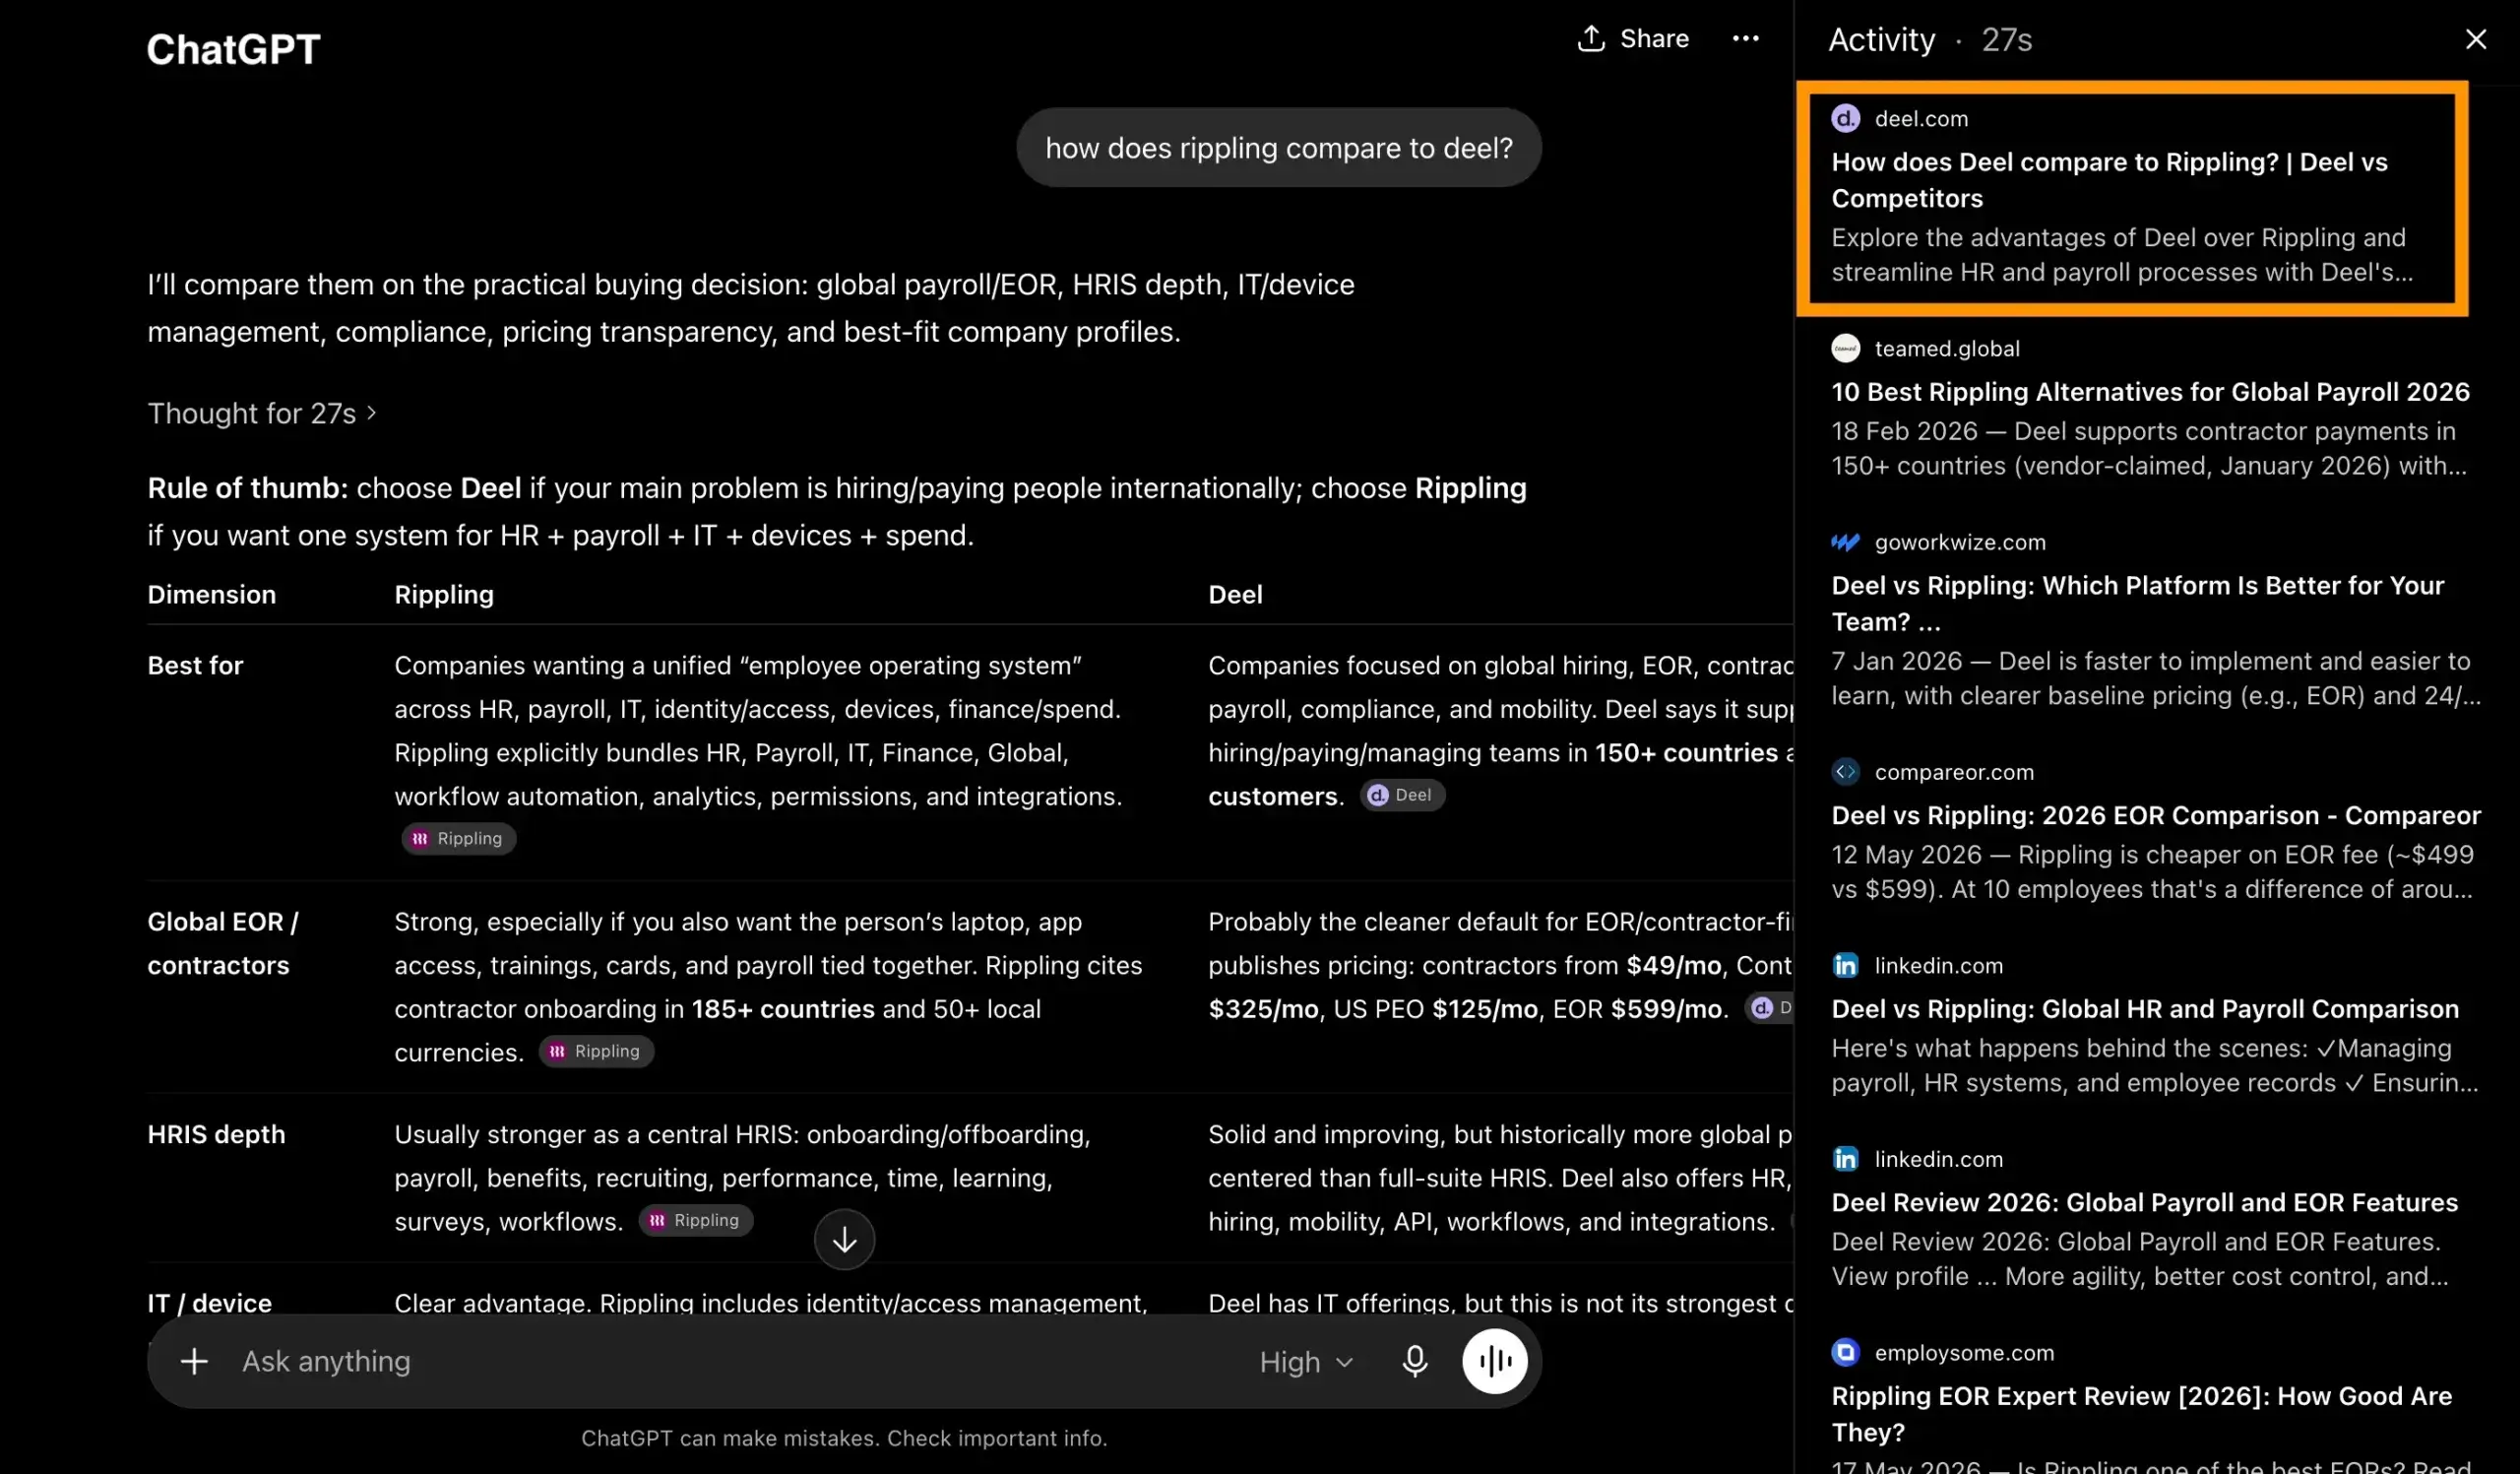The height and width of the screenshot is (1474, 2520).
Task: Click the deel.com favicon in Activity
Action: point(1845,118)
